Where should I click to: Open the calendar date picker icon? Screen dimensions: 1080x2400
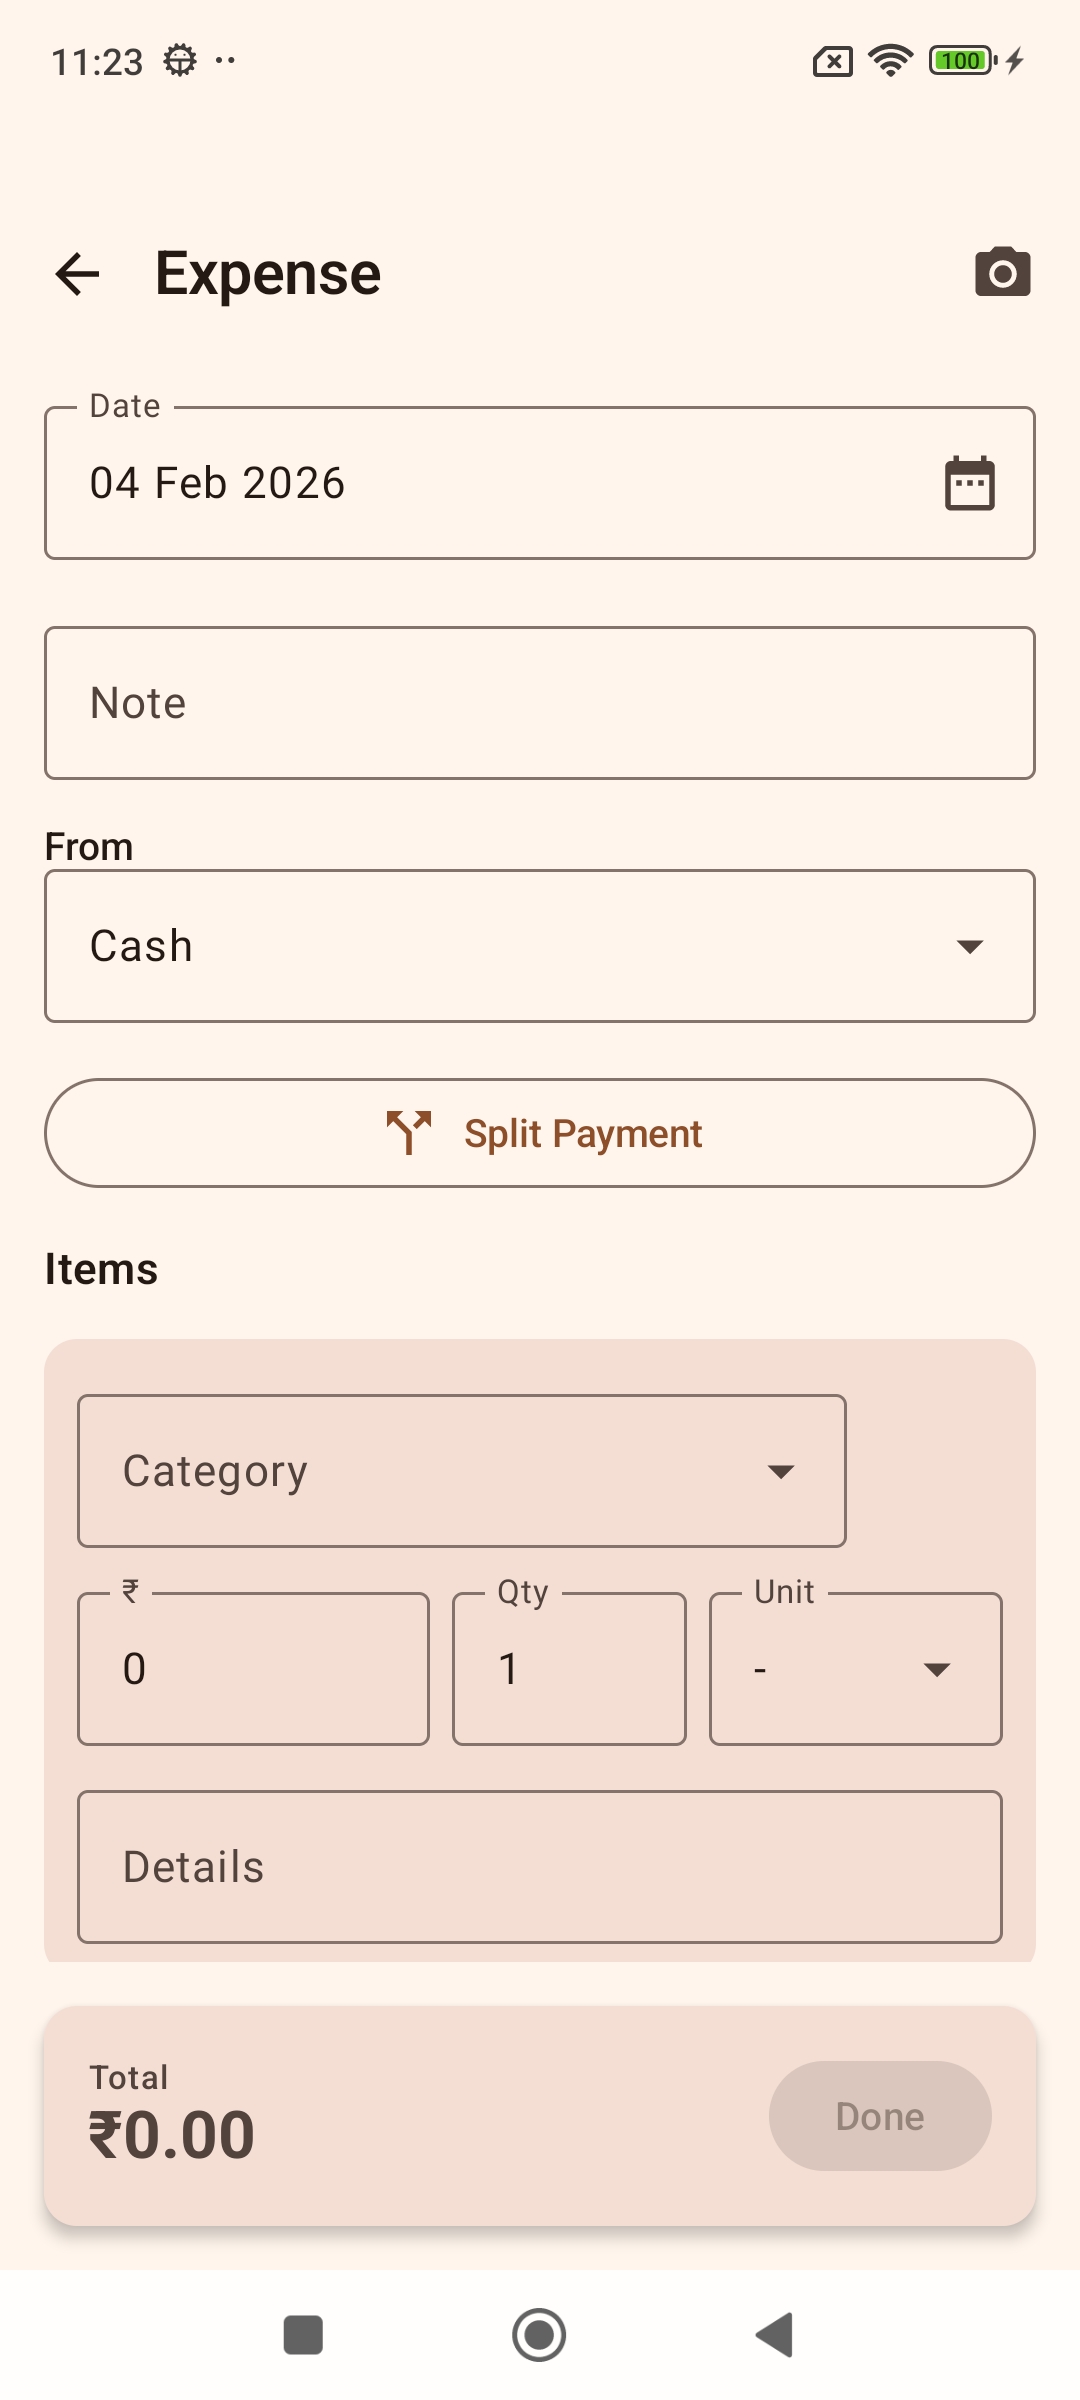click(x=968, y=482)
